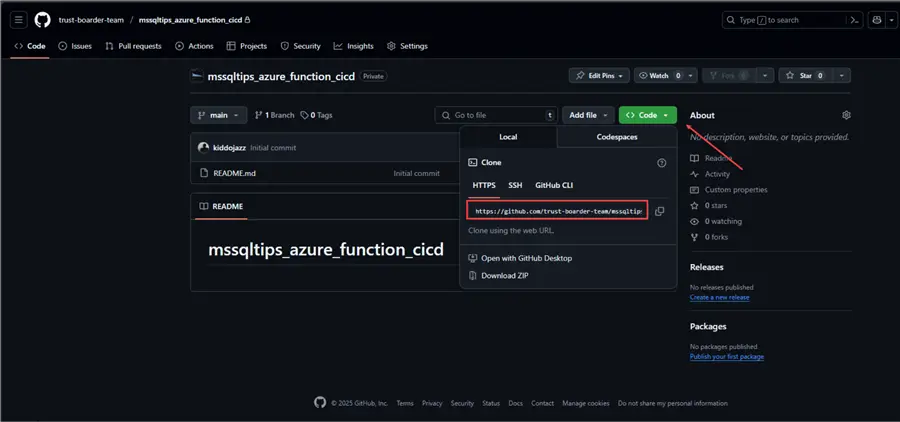Expand the Add file dropdown
Screen dimensions: 900x422
588,115
